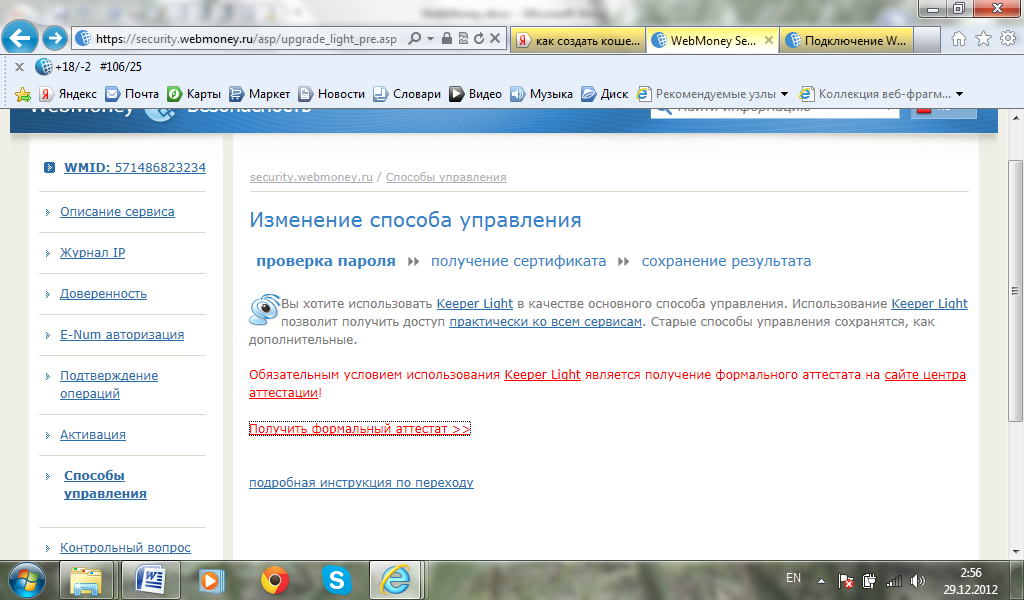
Task: Open the Музыка bookmark
Action: point(541,94)
